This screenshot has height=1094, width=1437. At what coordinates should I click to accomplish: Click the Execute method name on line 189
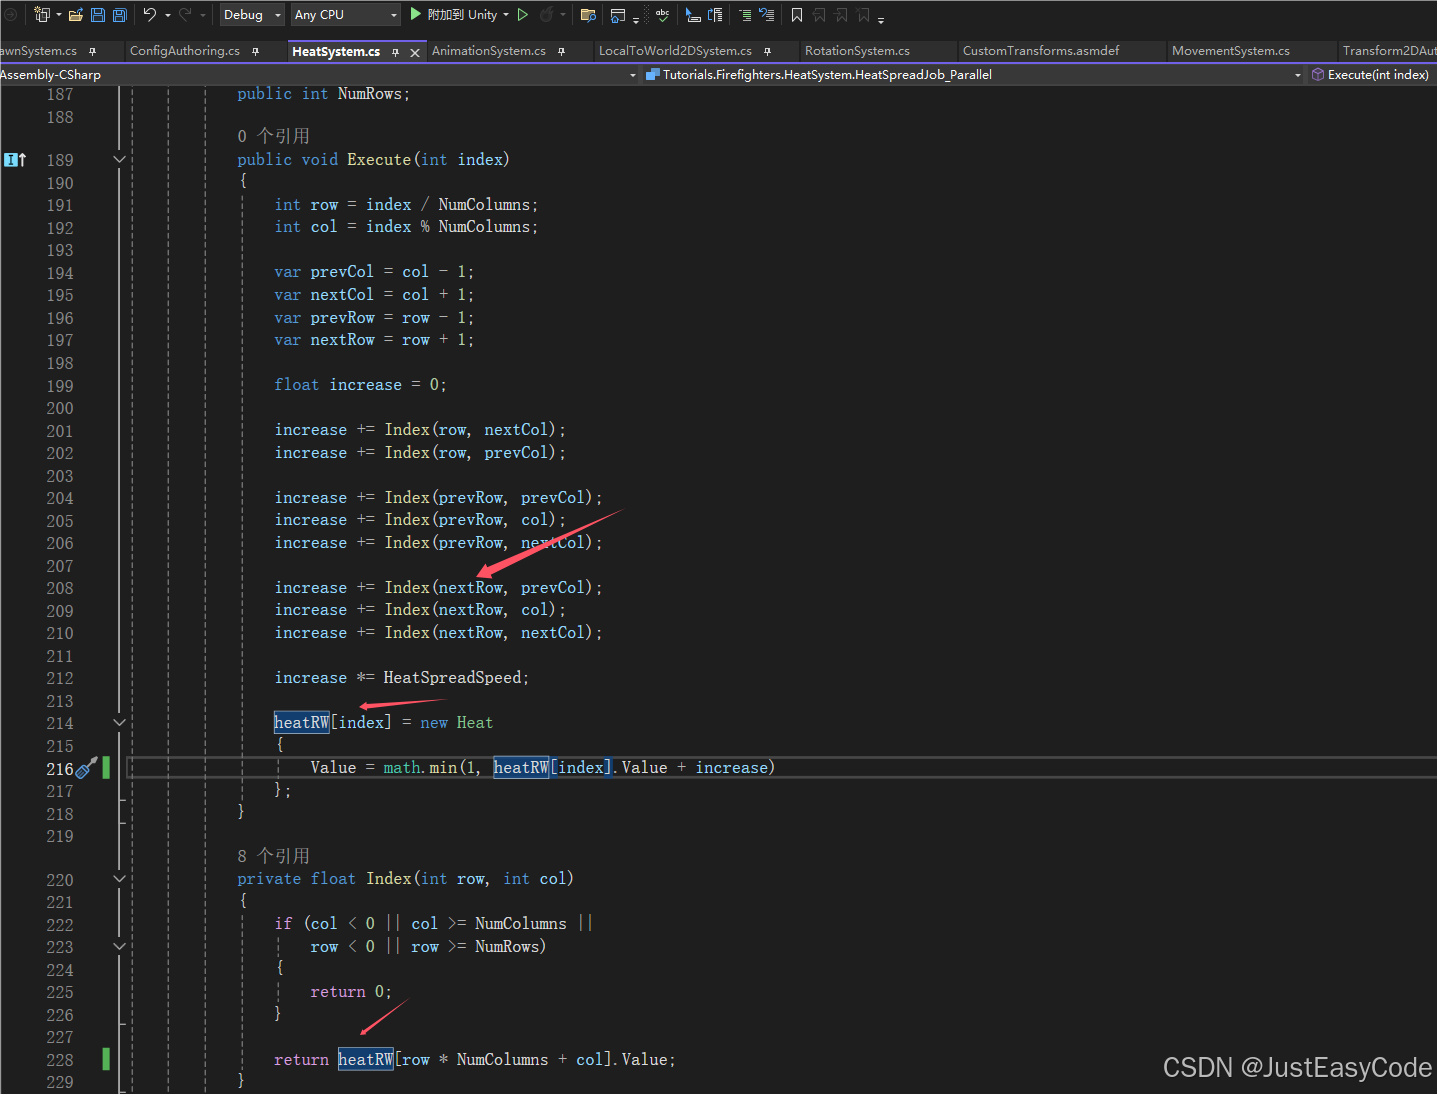pos(378,160)
